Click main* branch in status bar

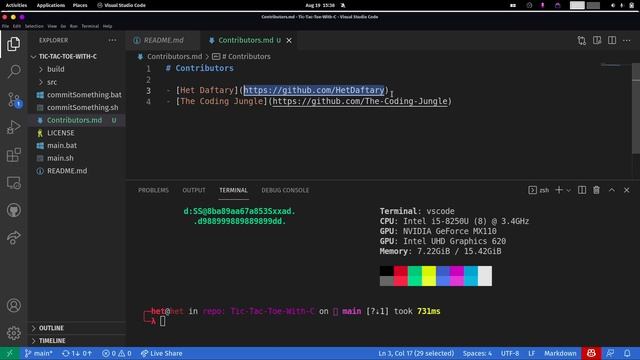(38, 353)
